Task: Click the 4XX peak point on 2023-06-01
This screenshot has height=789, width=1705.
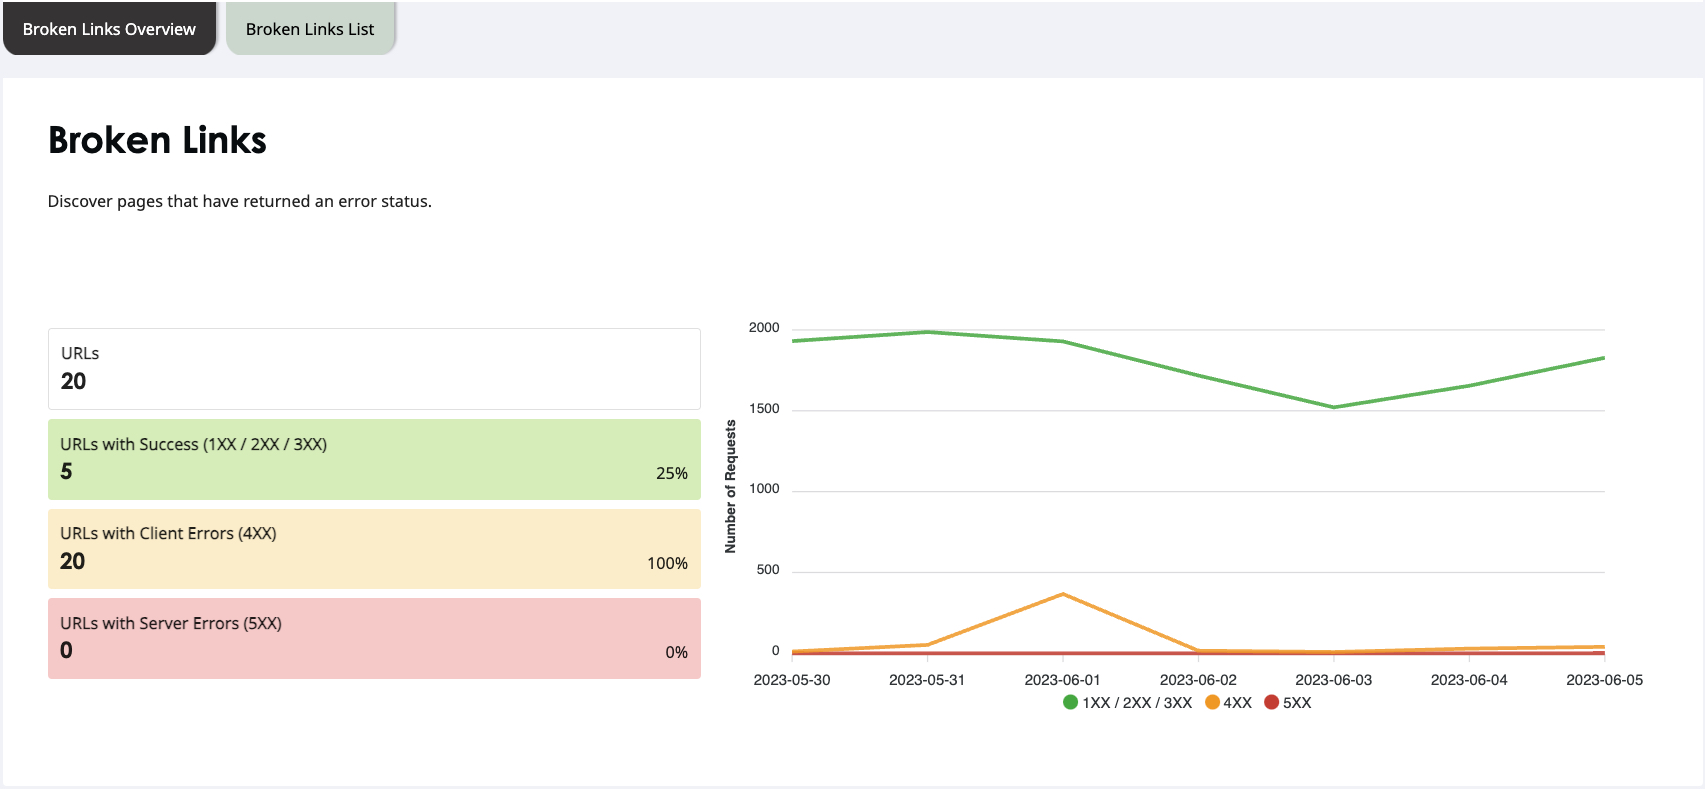Action: tap(1063, 594)
